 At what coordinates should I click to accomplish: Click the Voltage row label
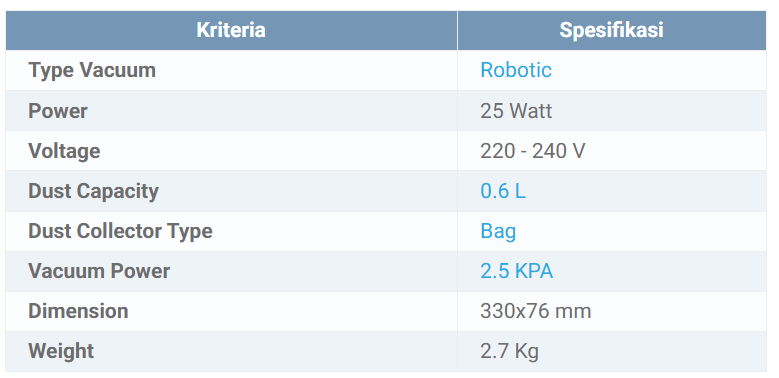pyautogui.click(x=64, y=151)
